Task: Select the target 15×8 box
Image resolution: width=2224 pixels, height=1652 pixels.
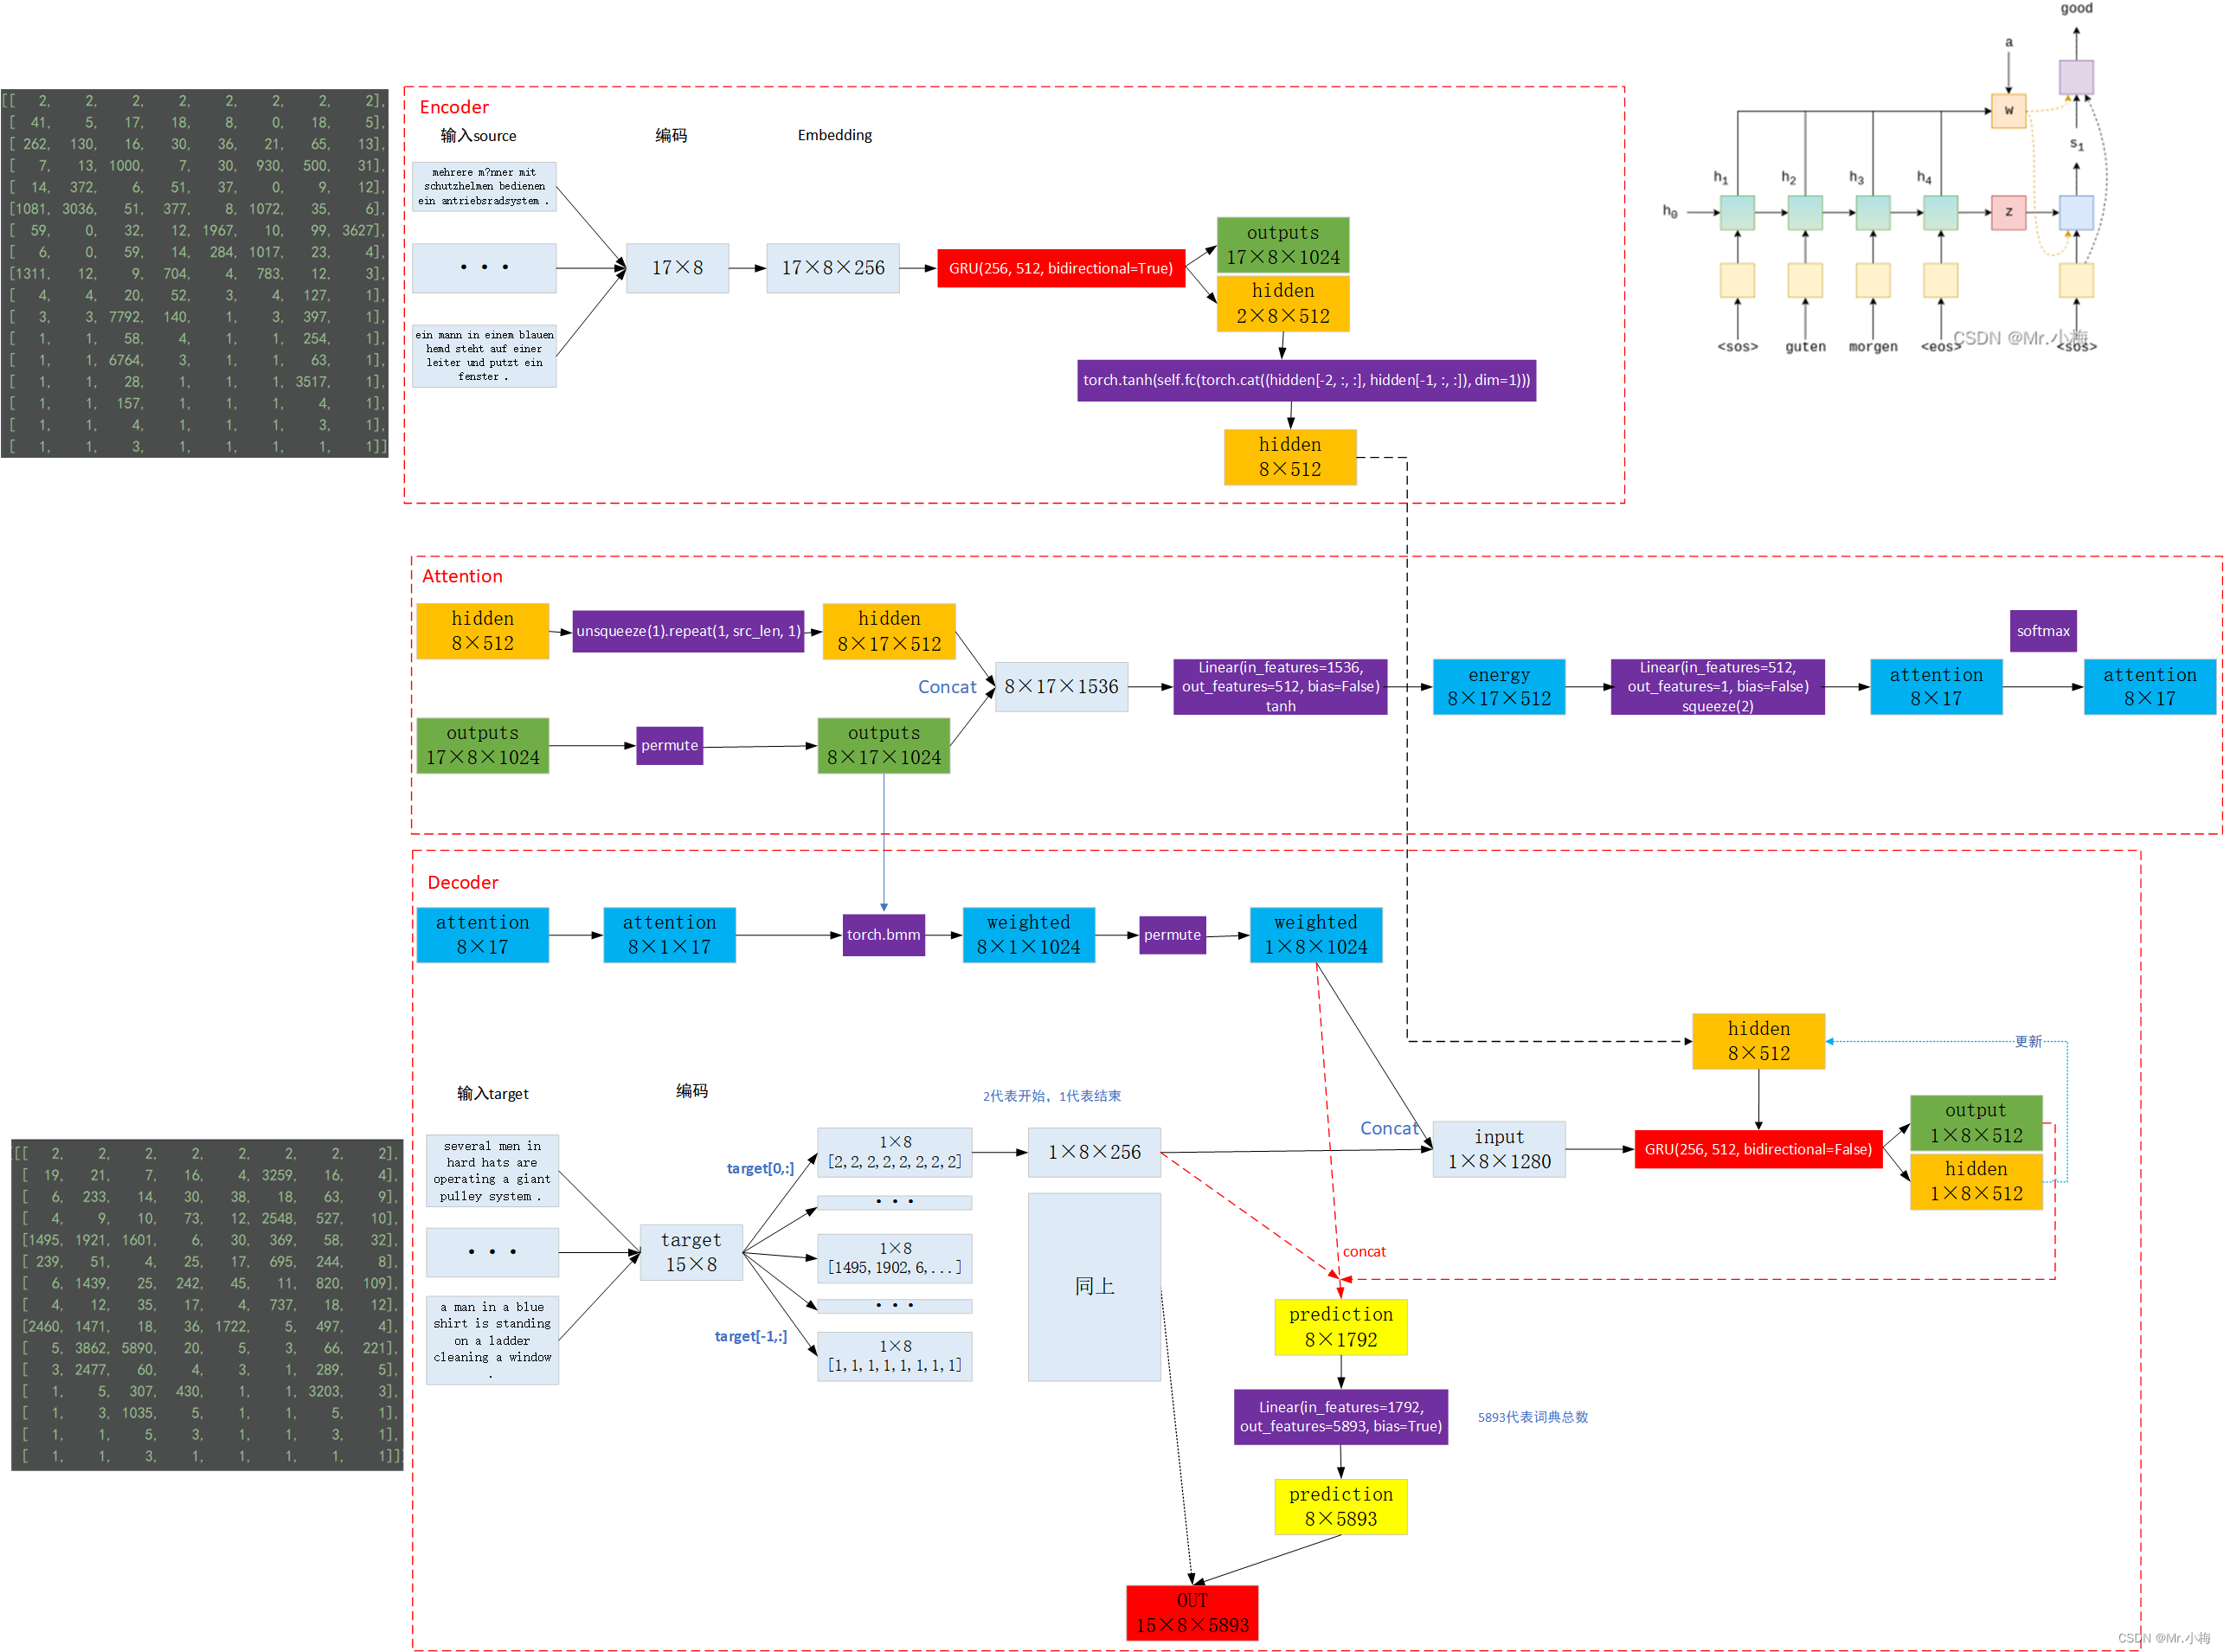Action: (x=690, y=1252)
